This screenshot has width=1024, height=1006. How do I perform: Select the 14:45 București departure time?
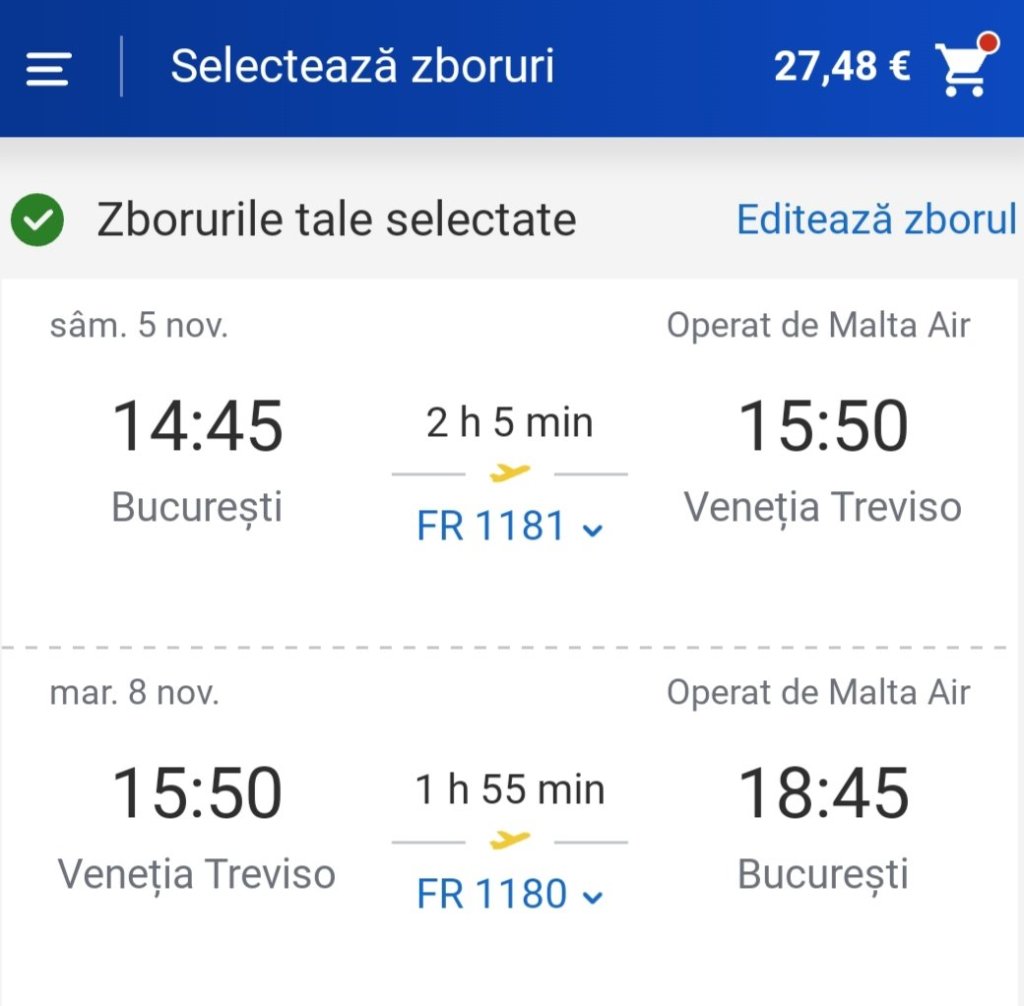point(197,427)
